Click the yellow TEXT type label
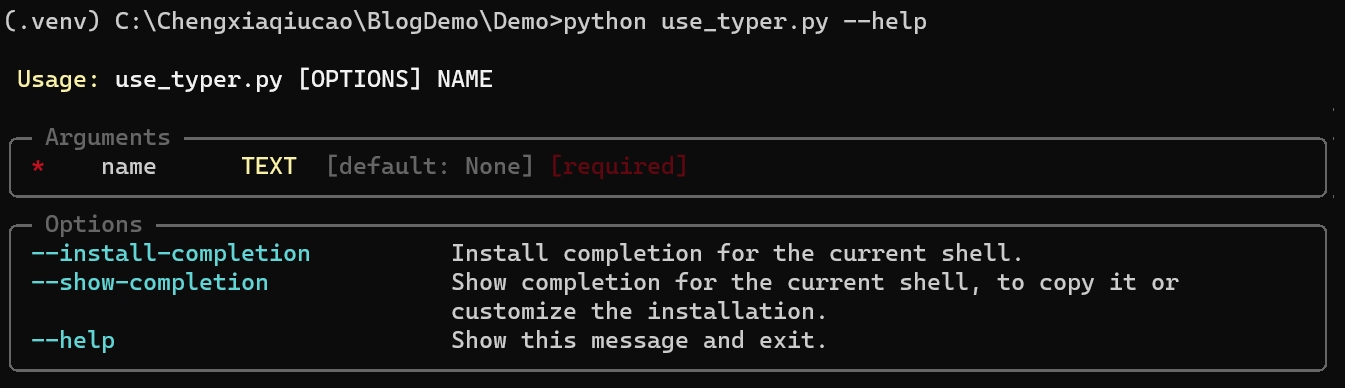This screenshot has height=388, width=1345. [269, 166]
